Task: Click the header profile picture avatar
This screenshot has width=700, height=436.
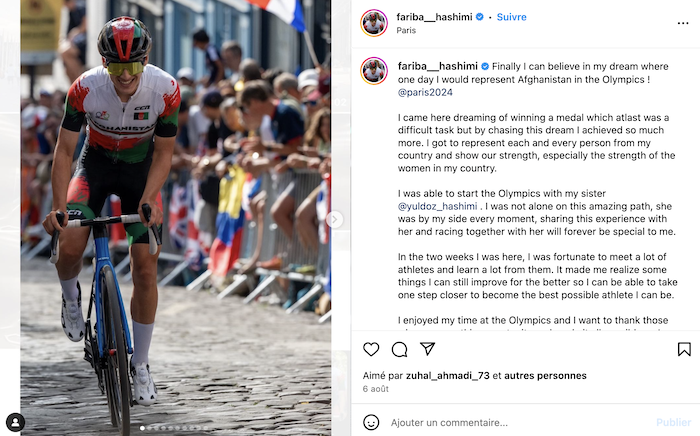Action: click(x=374, y=23)
